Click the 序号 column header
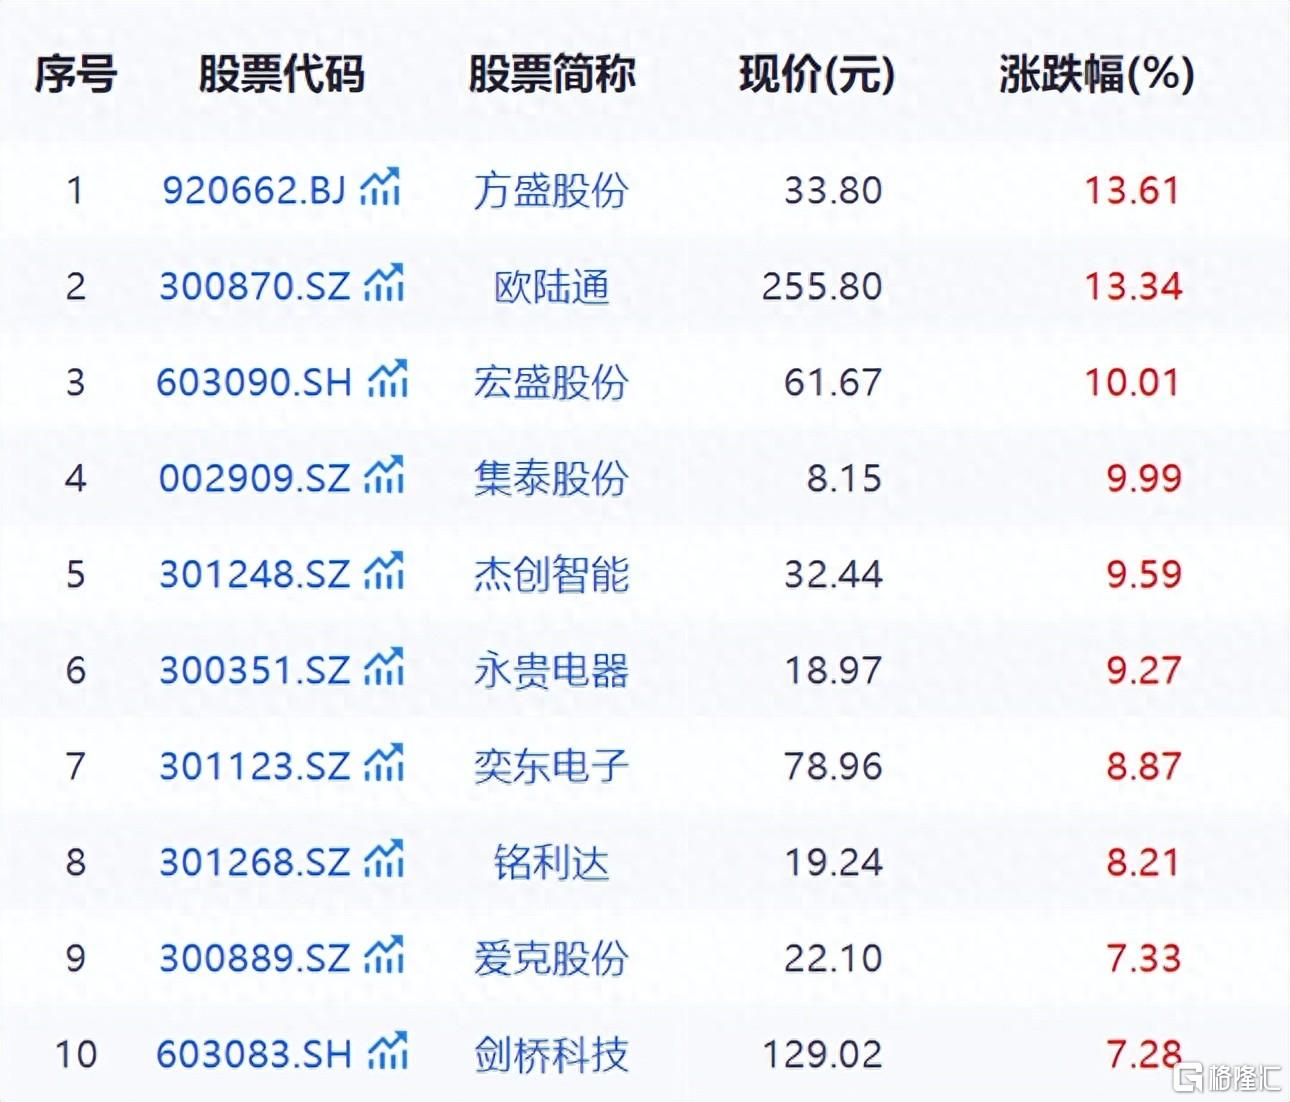This screenshot has width=1290, height=1102. pos(76,74)
